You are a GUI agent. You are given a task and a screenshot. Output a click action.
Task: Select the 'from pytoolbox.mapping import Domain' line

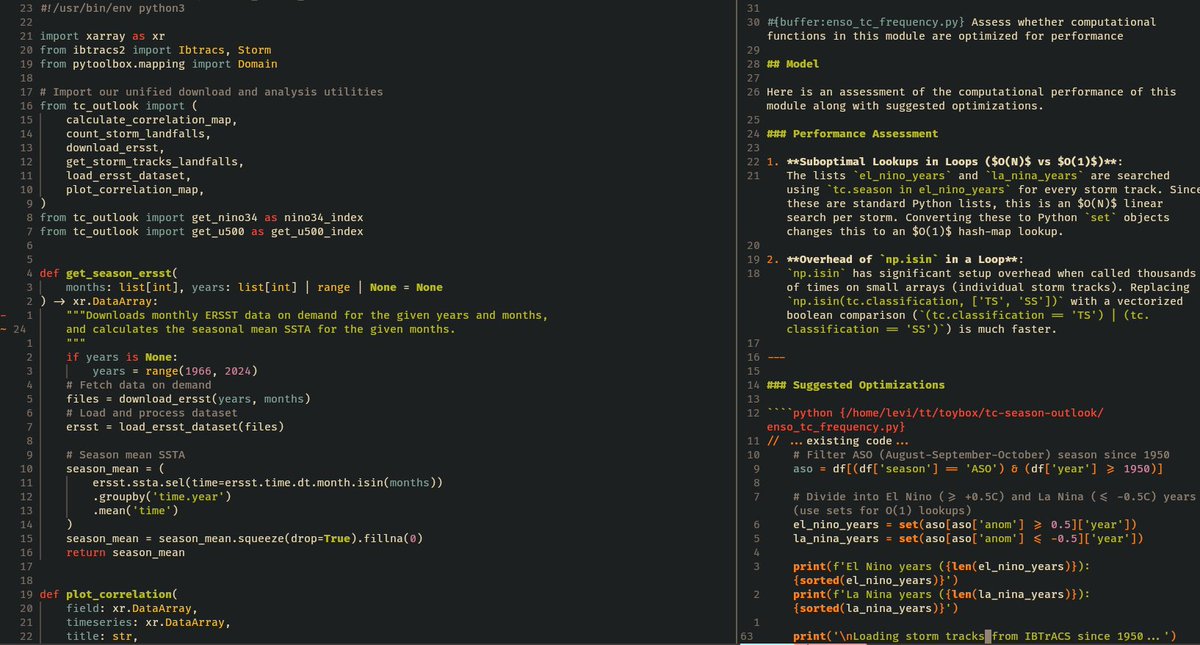[x=158, y=63]
